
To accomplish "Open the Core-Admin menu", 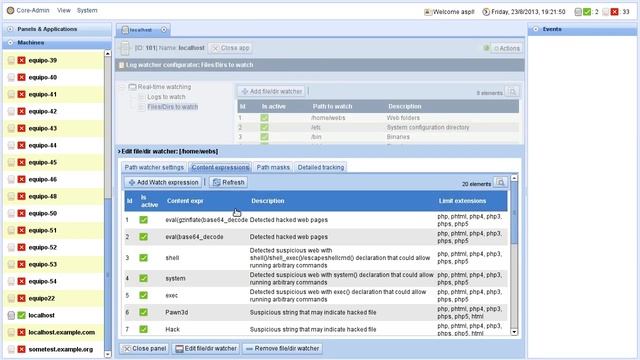I will tap(28, 10).
